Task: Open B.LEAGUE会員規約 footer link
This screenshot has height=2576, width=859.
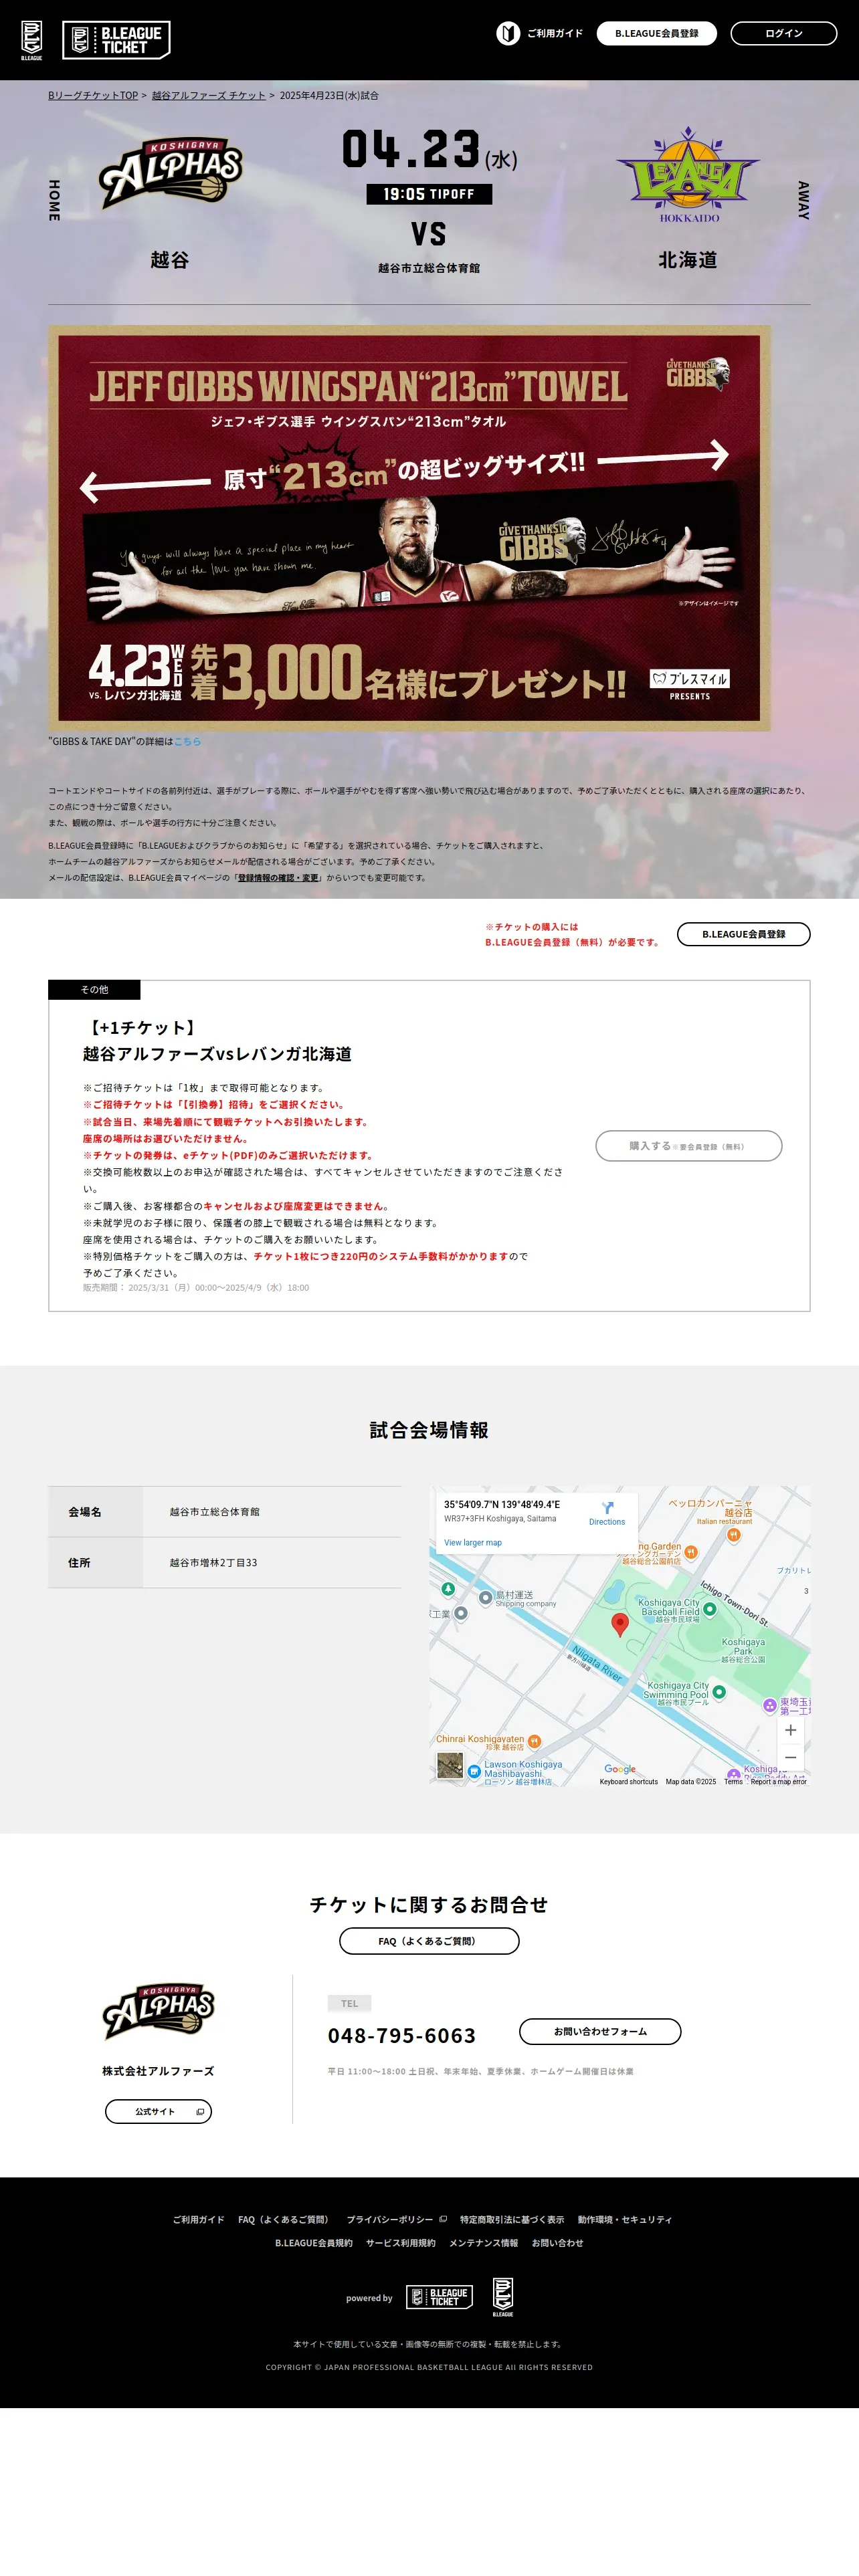Action: click(314, 2243)
